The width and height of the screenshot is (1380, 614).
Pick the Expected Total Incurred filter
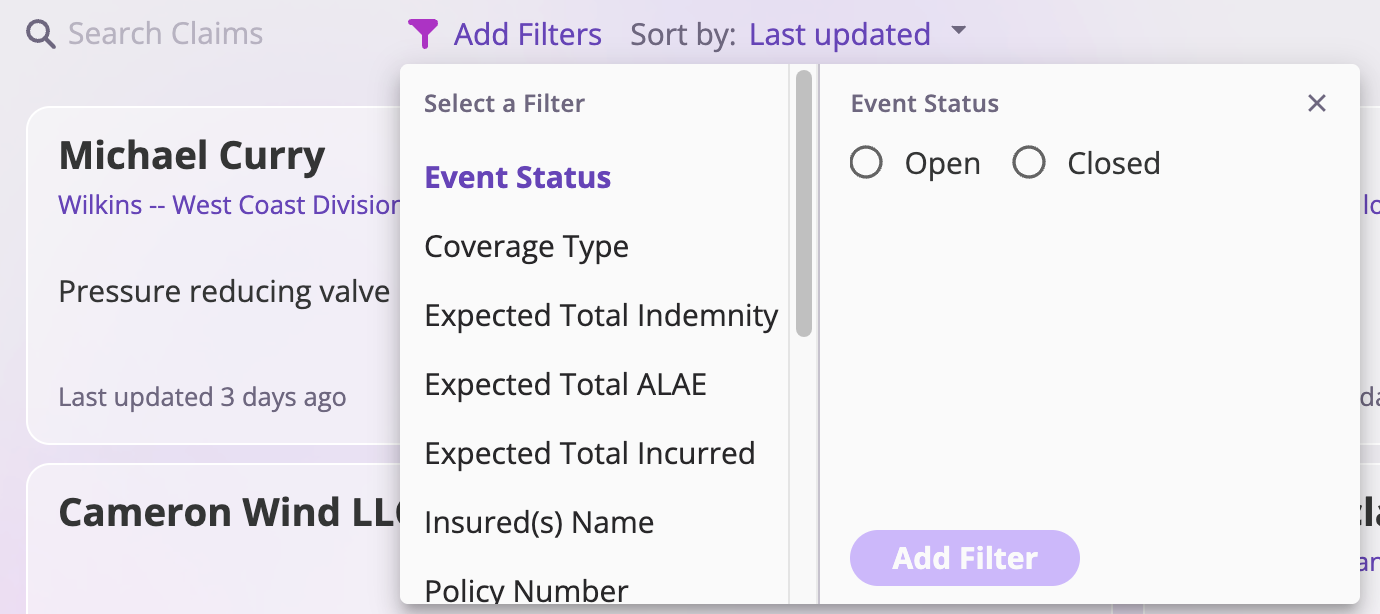(x=589, y=453)
